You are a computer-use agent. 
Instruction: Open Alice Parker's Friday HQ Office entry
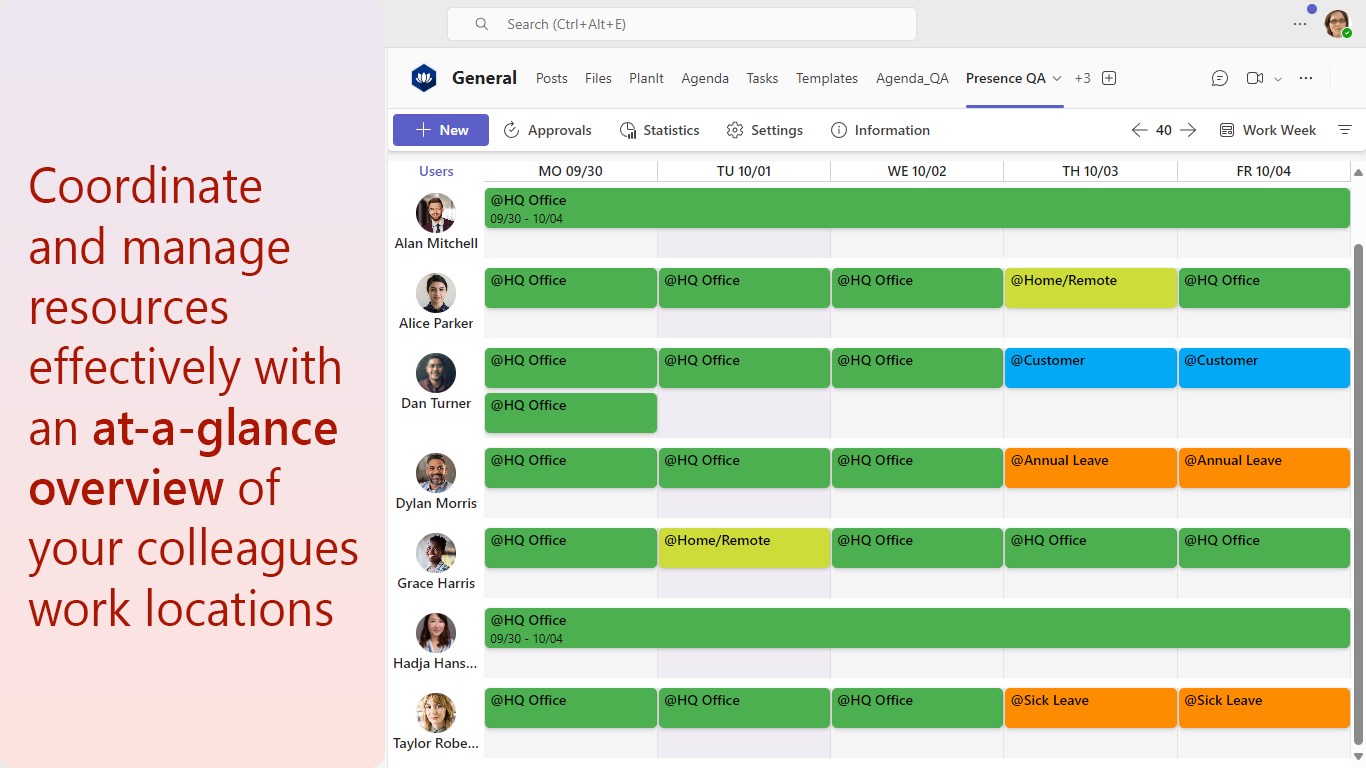1264,288
